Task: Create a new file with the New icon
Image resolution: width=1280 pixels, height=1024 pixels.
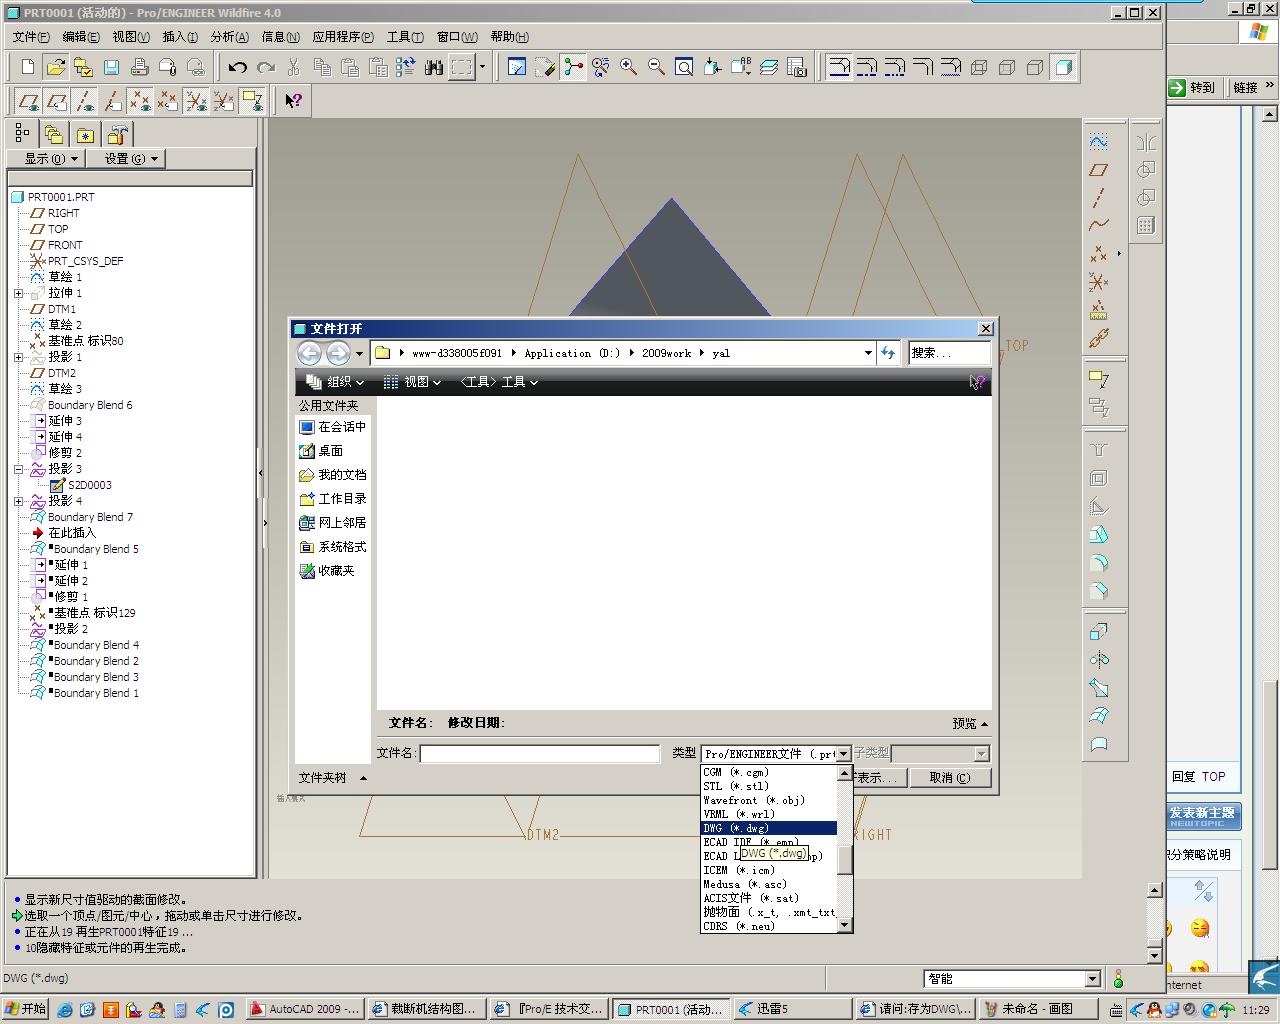Action: coord(28,67)
